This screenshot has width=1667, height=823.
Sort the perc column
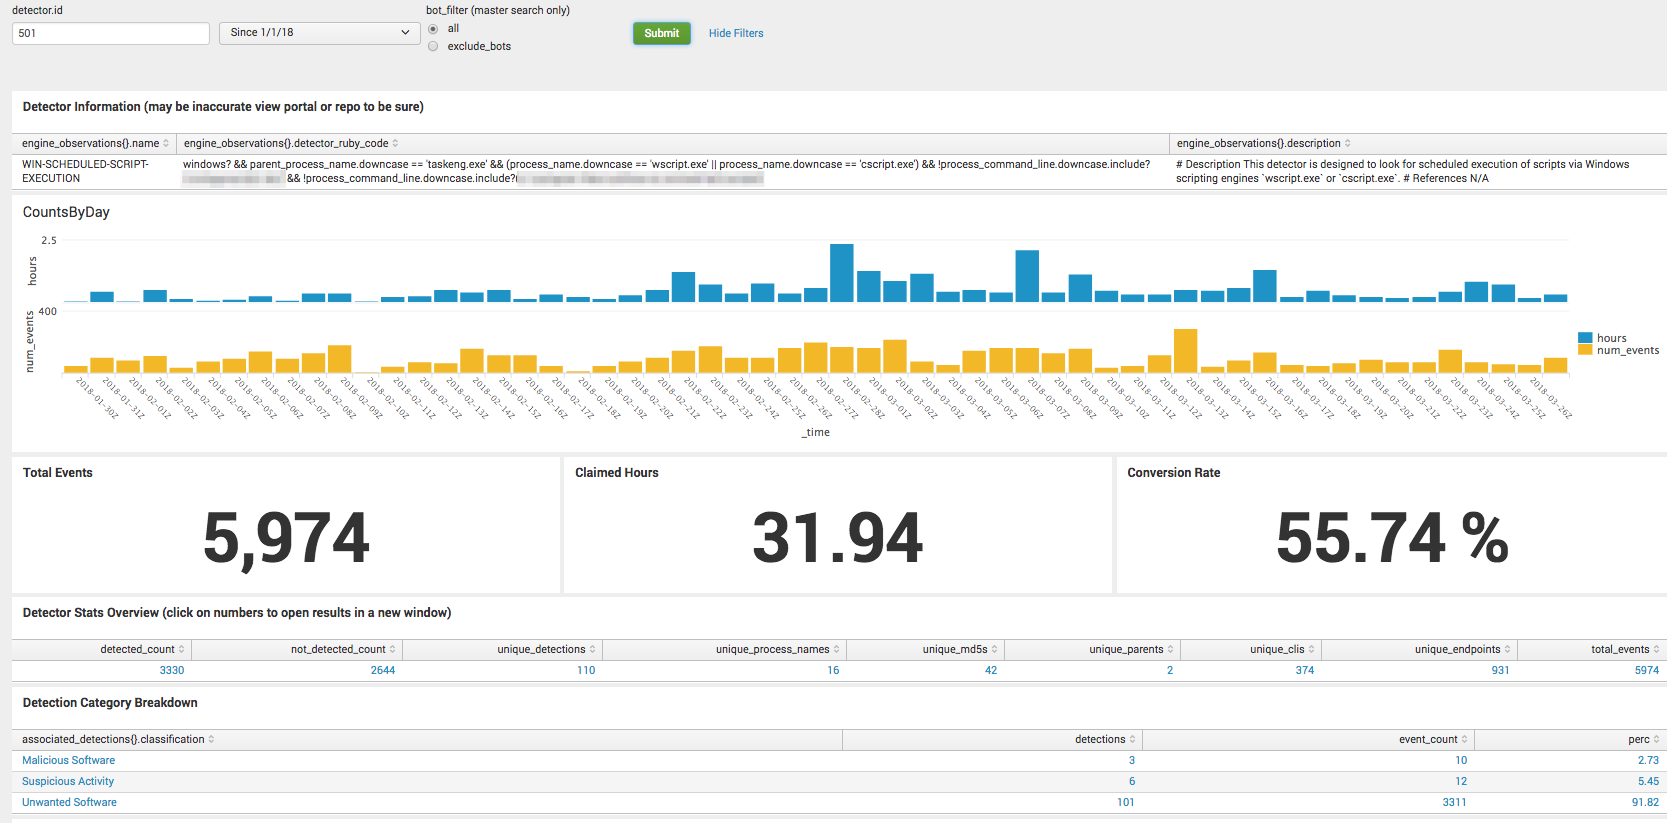pyautogui.click(x=1656, y=740)
